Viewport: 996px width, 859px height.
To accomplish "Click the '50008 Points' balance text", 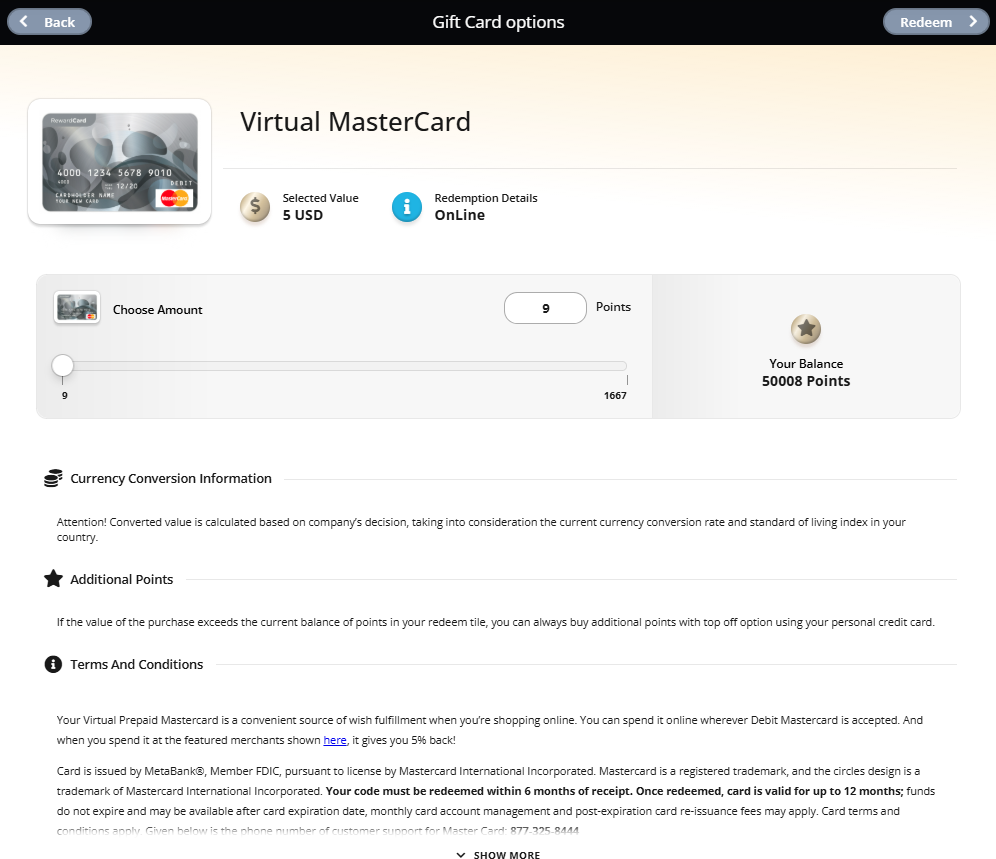I will point(806,381).
